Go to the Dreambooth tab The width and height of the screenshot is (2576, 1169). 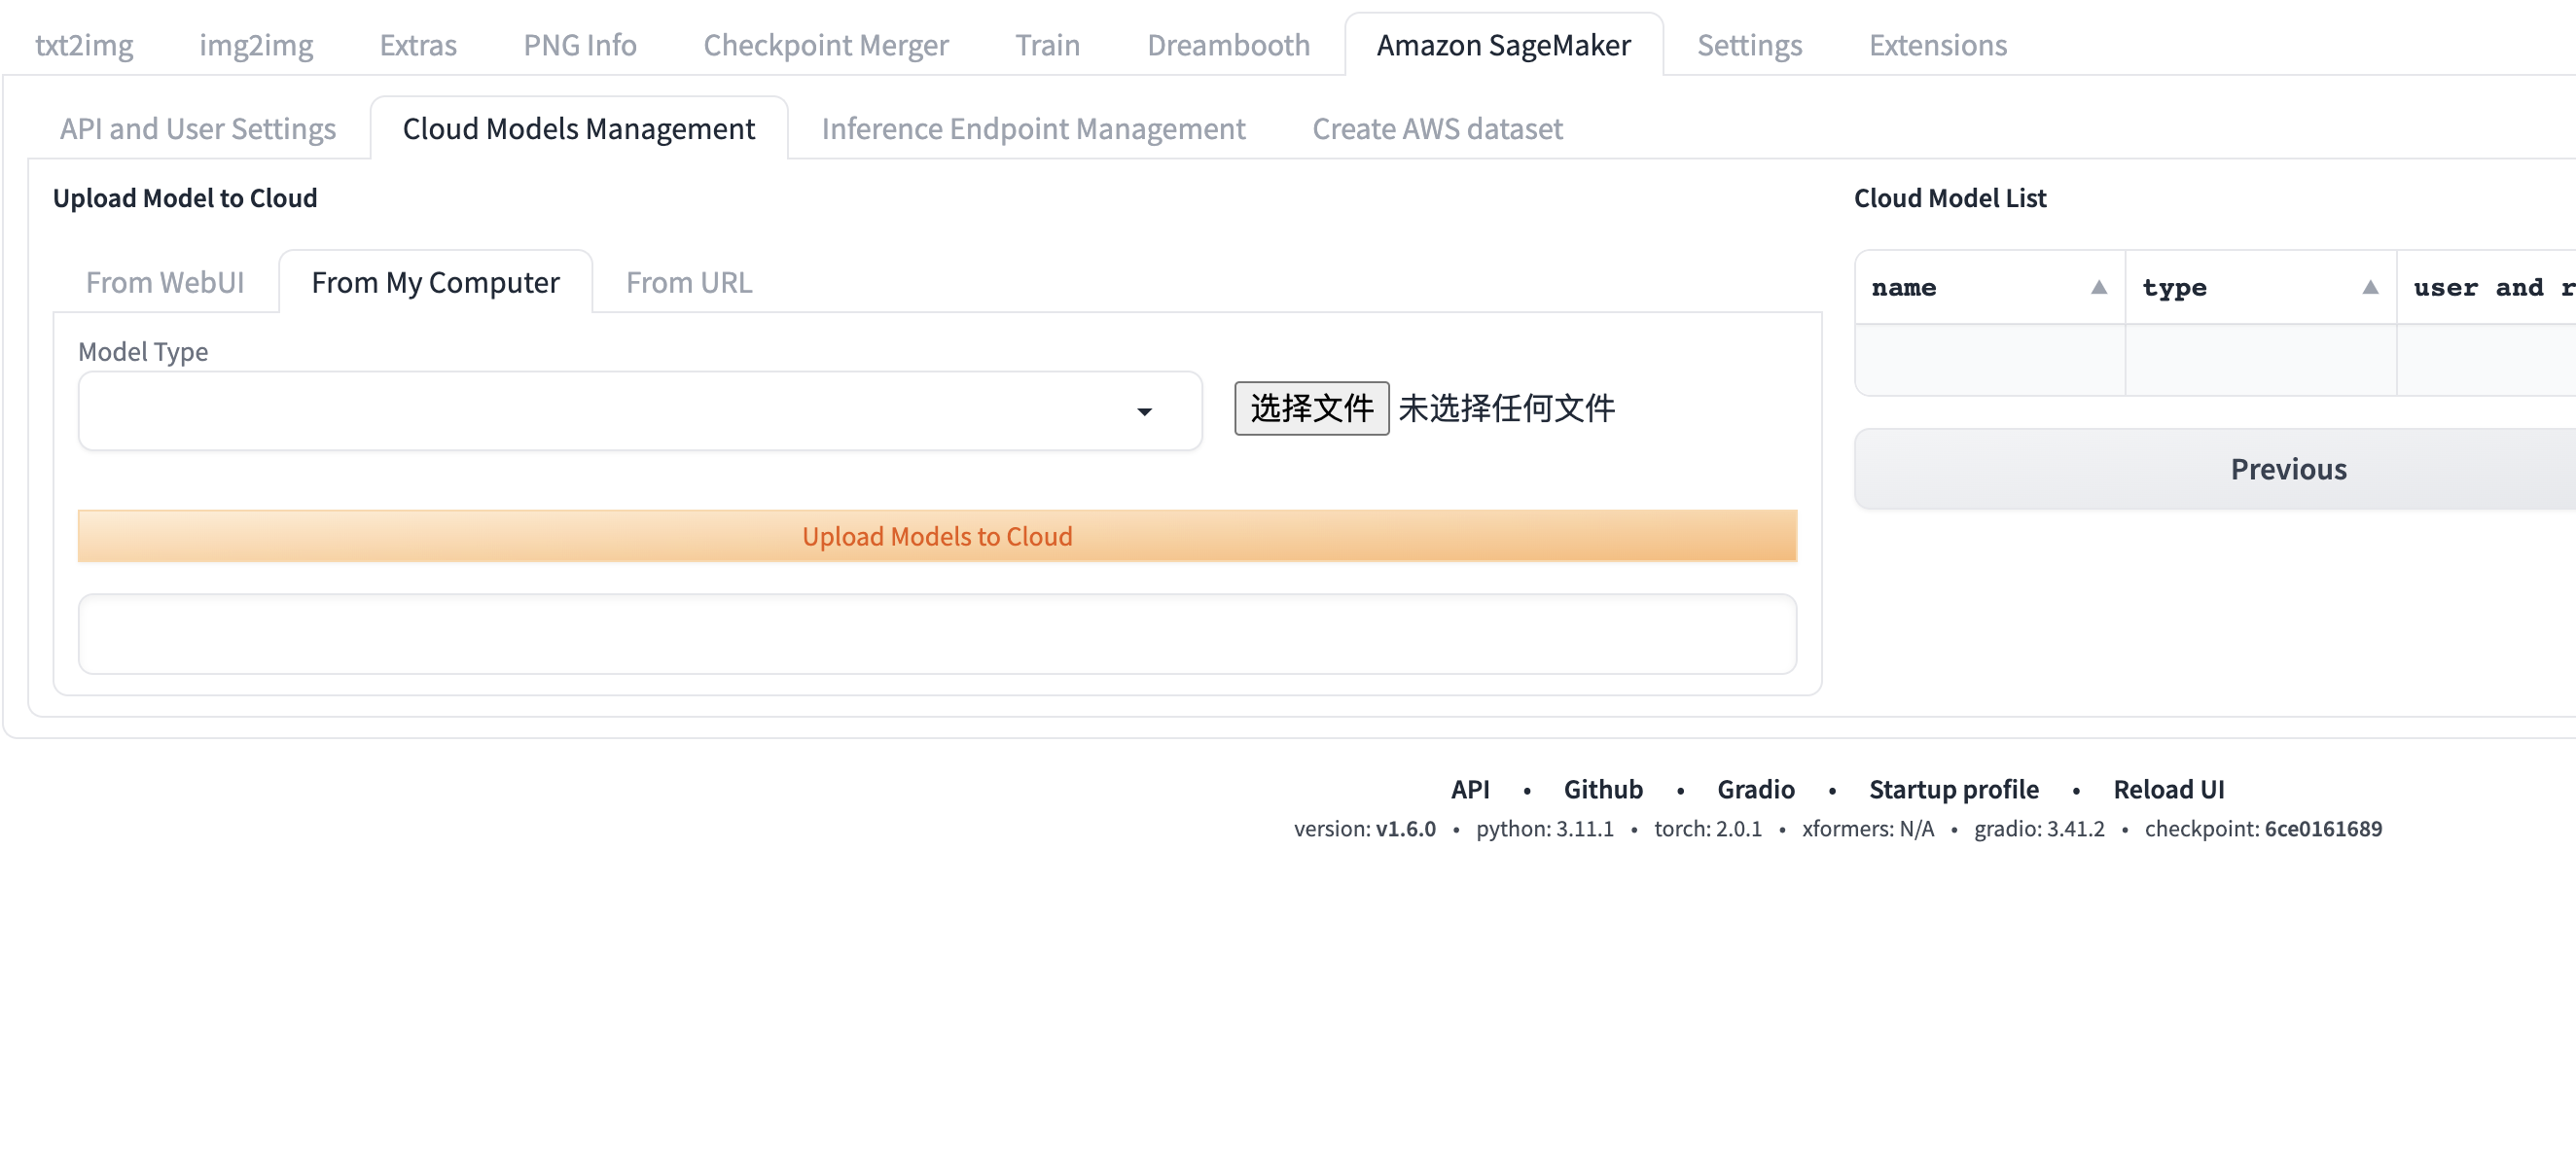[x=1227, y=45]
